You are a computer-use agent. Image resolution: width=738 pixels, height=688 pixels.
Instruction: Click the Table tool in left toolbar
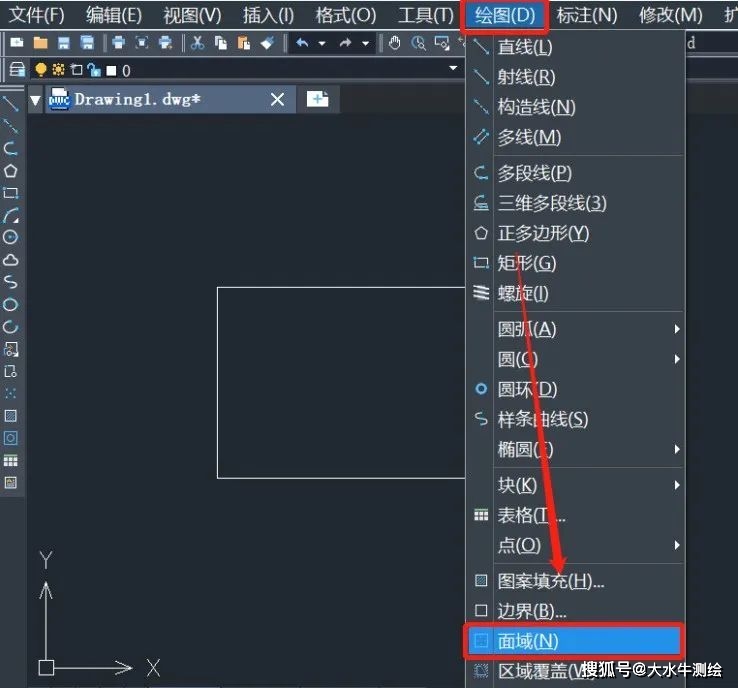tap(10, 460)
